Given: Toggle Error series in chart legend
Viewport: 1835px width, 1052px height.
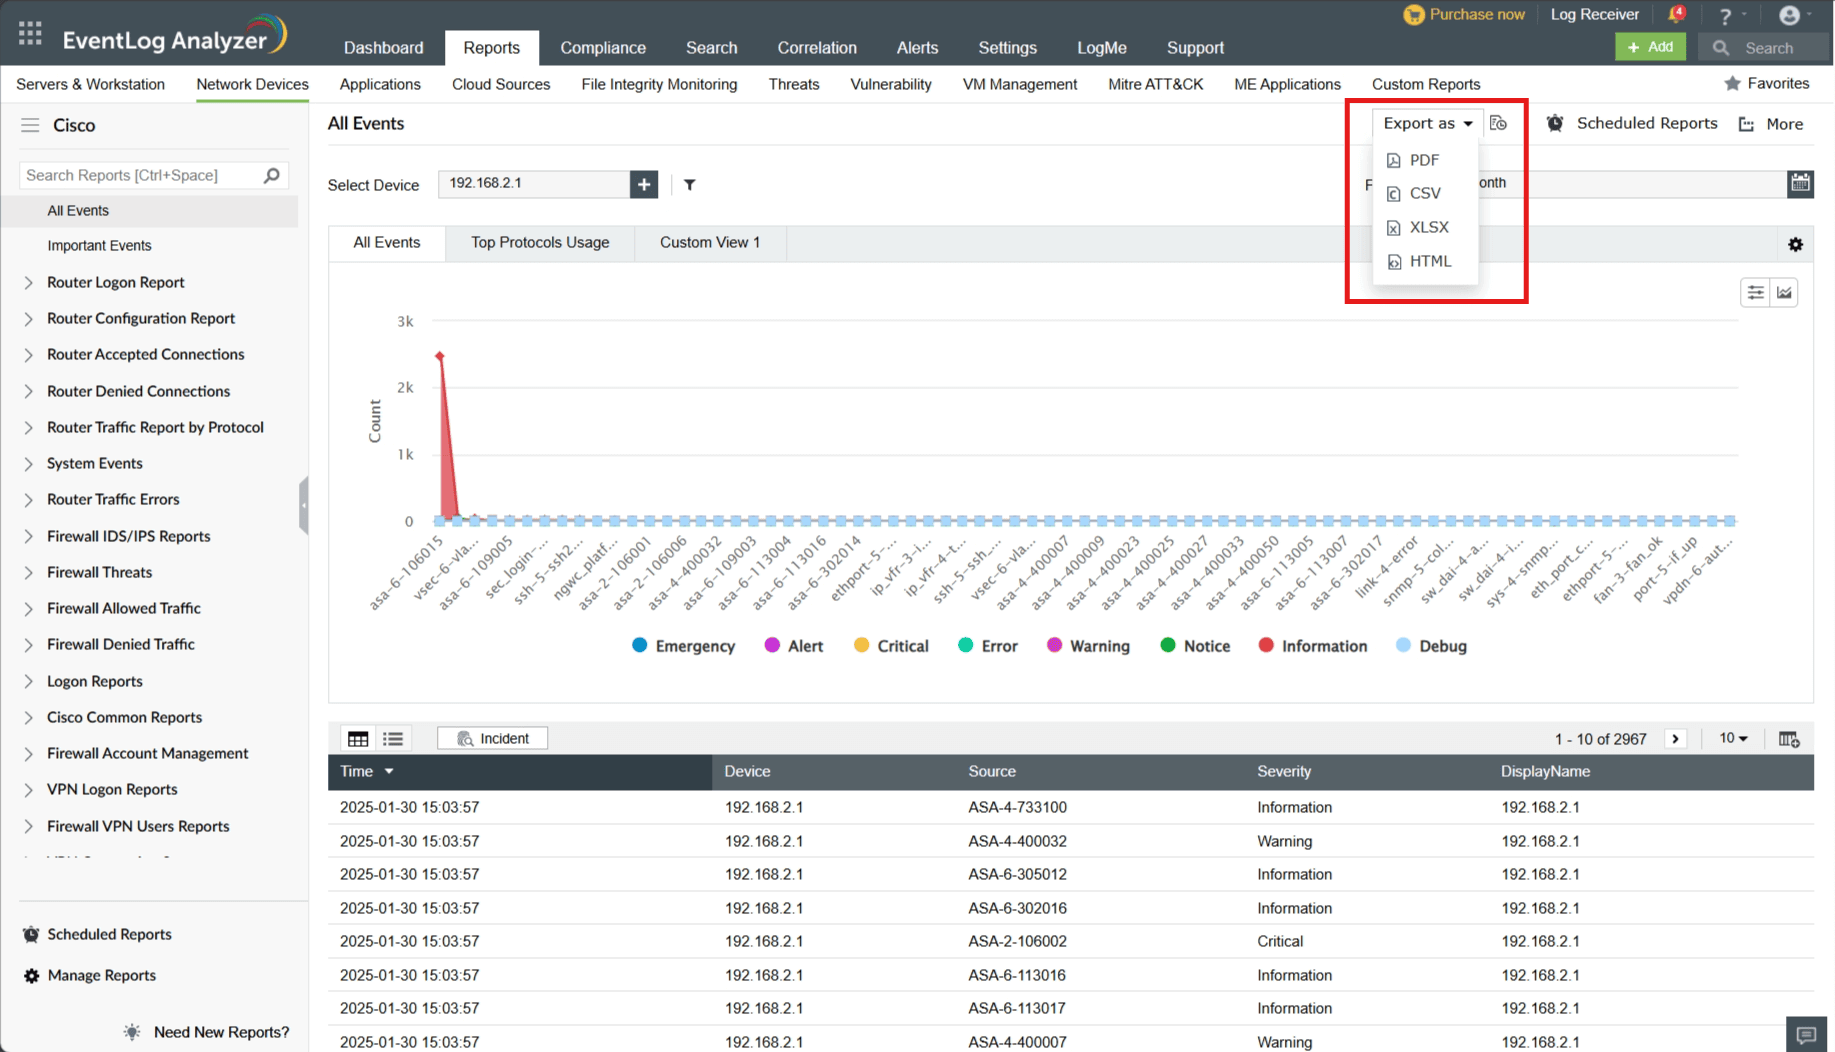Looking at the screenshot, I should [987, 646].
